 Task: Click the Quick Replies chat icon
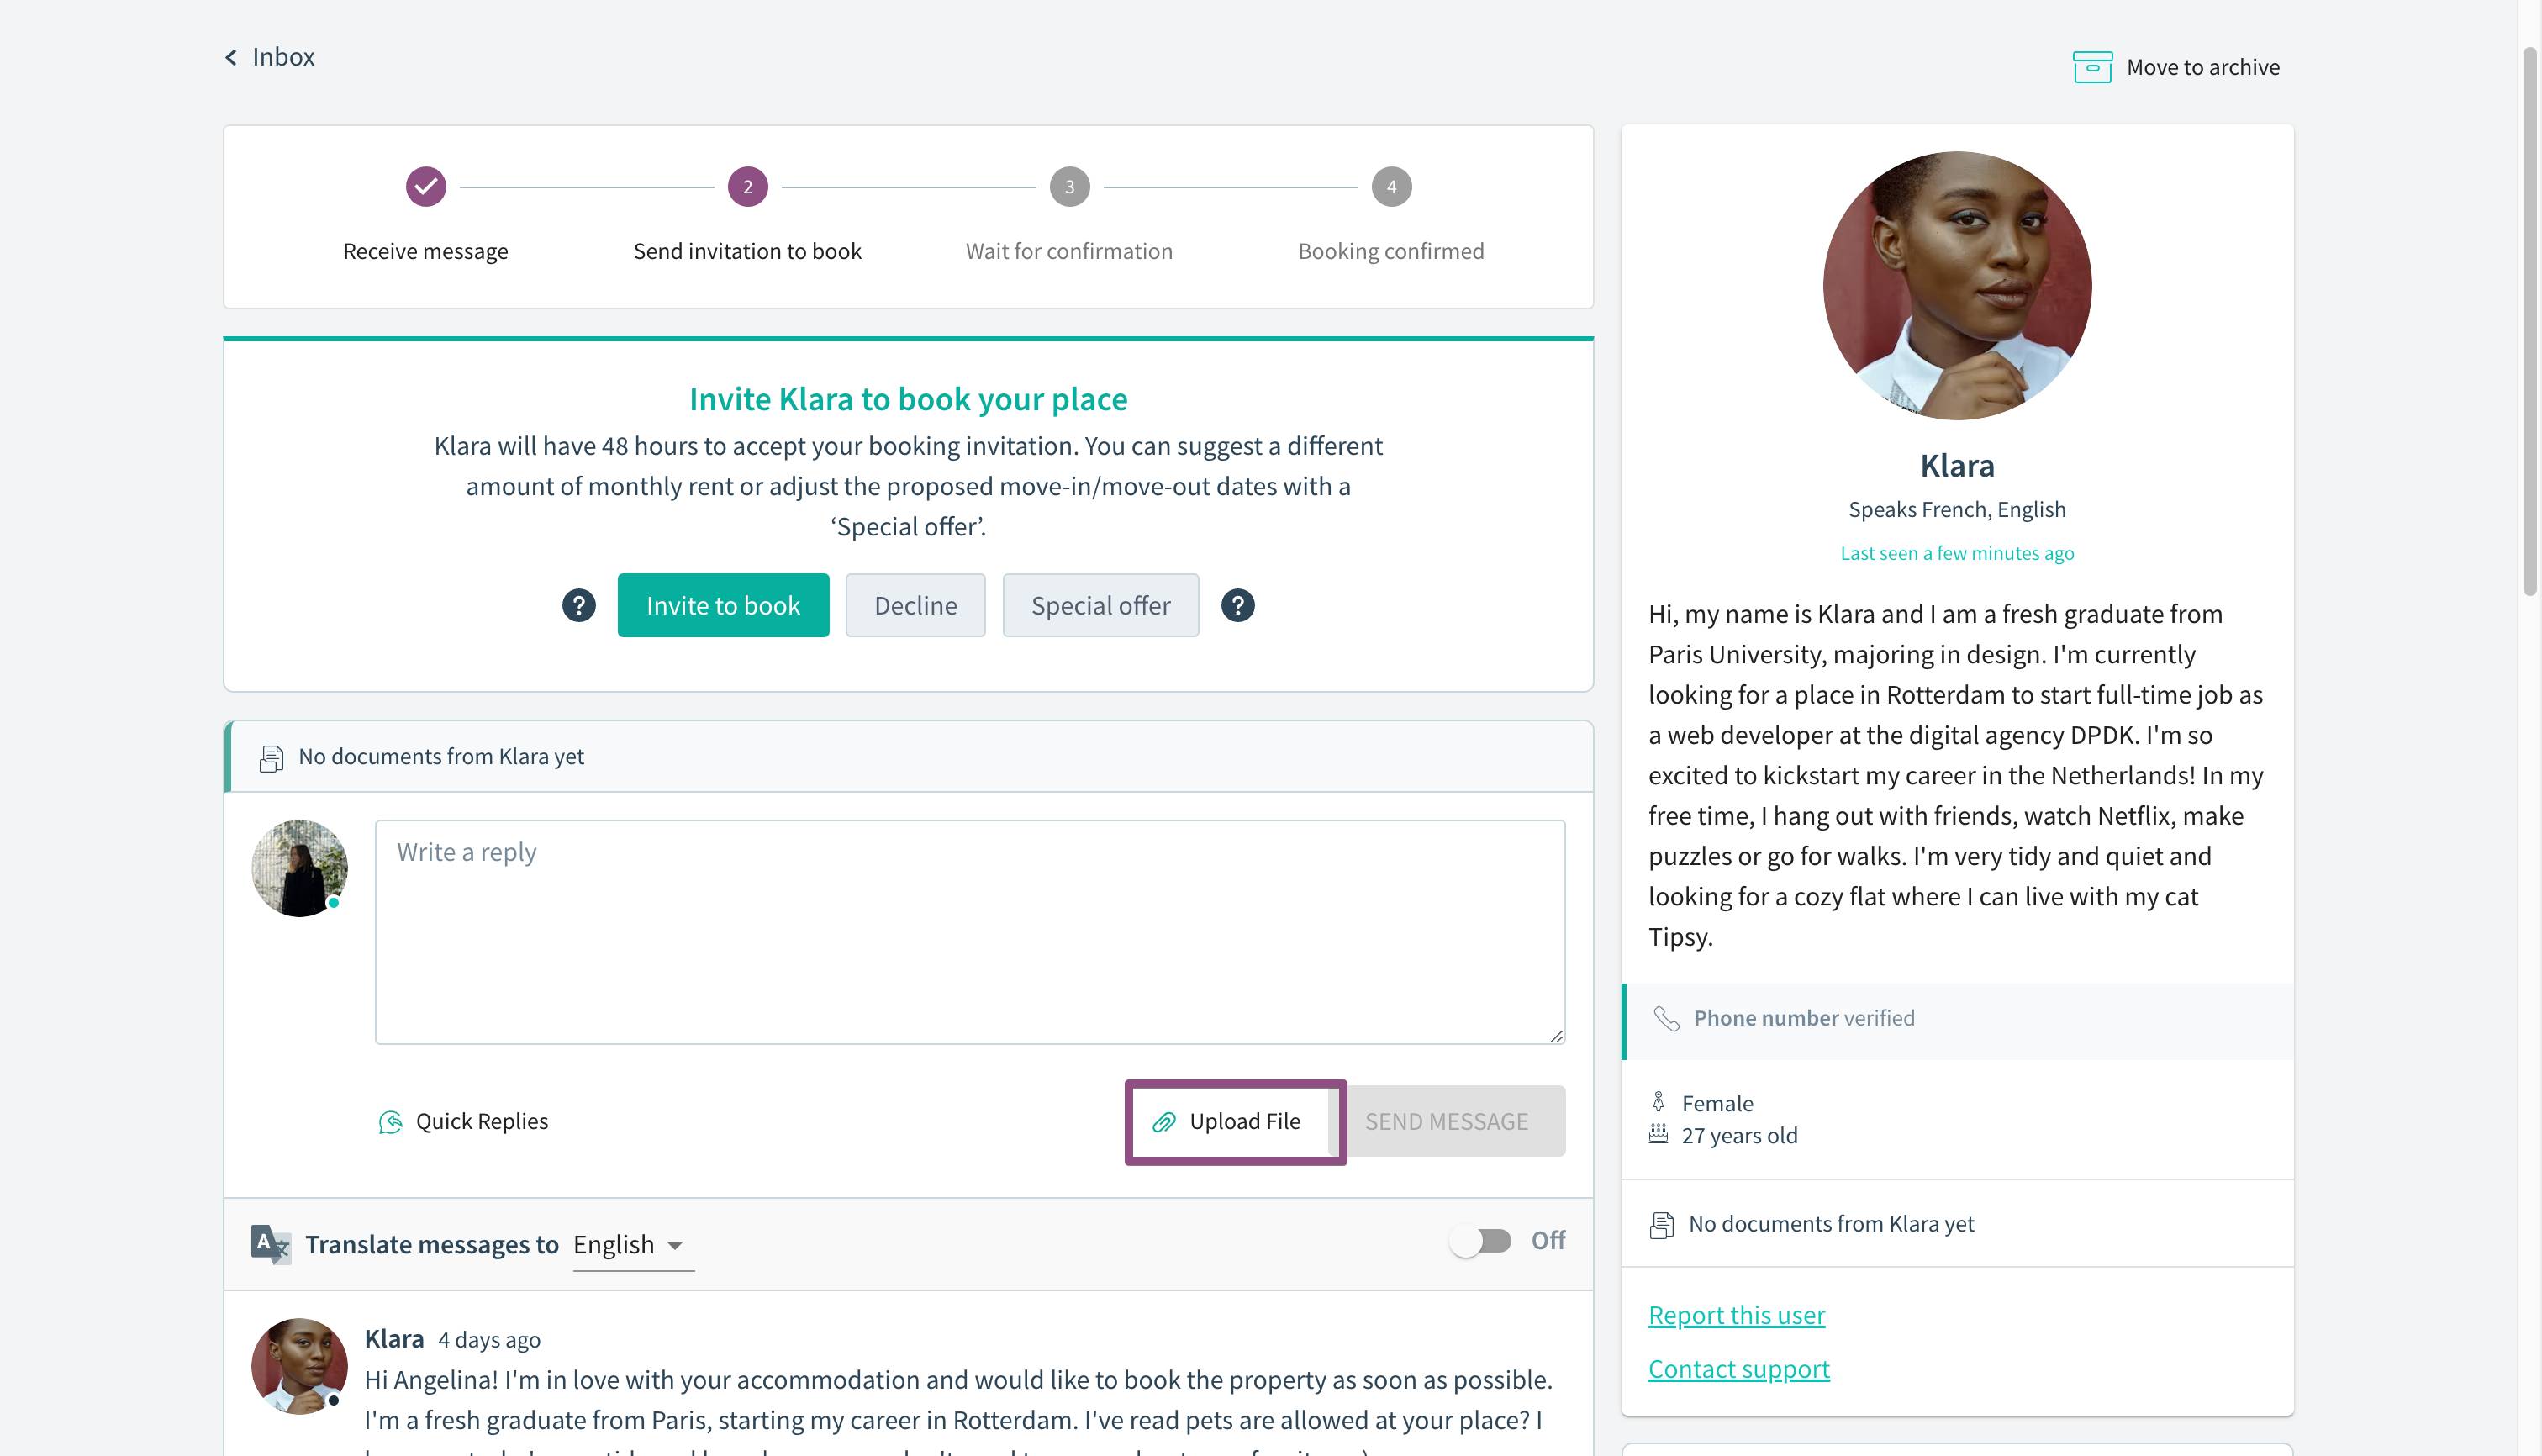click(x=390, y=1122)
